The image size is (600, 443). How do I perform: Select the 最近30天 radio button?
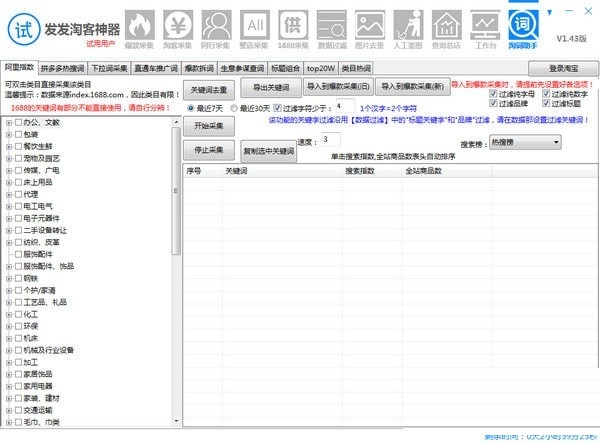coord(234,108)
